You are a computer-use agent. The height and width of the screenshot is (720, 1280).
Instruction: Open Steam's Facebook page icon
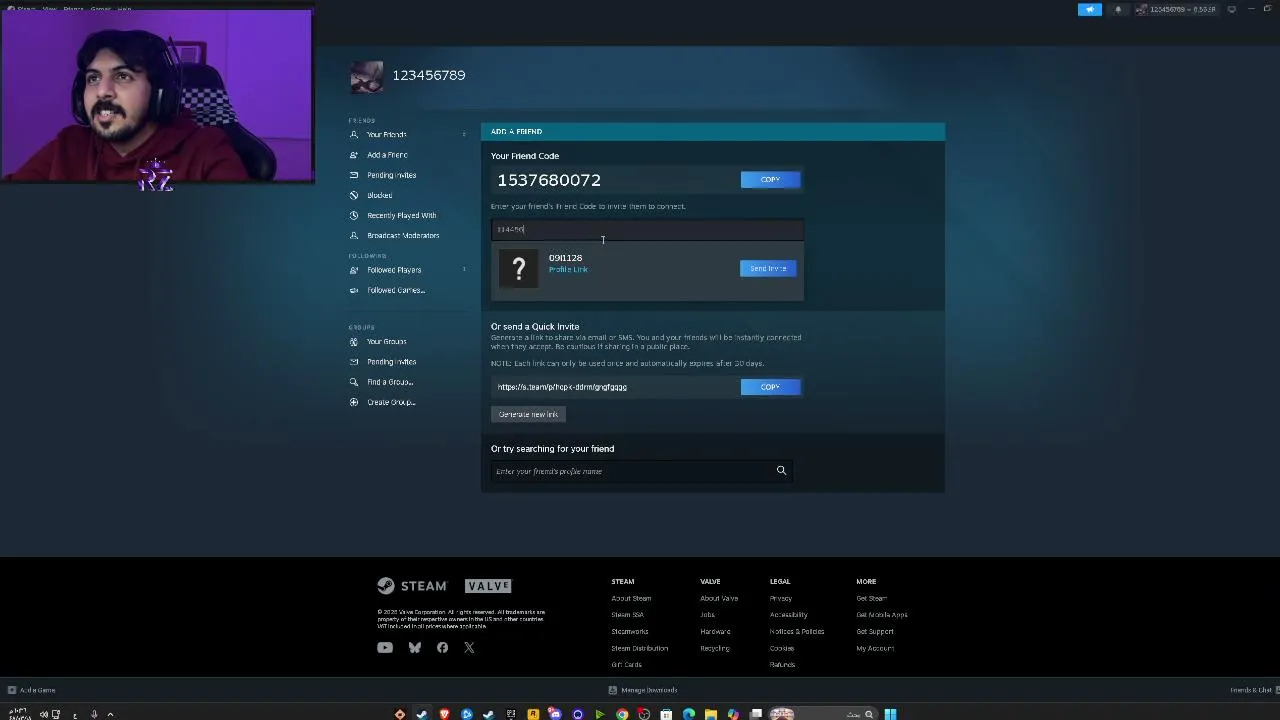click(442, 648)
